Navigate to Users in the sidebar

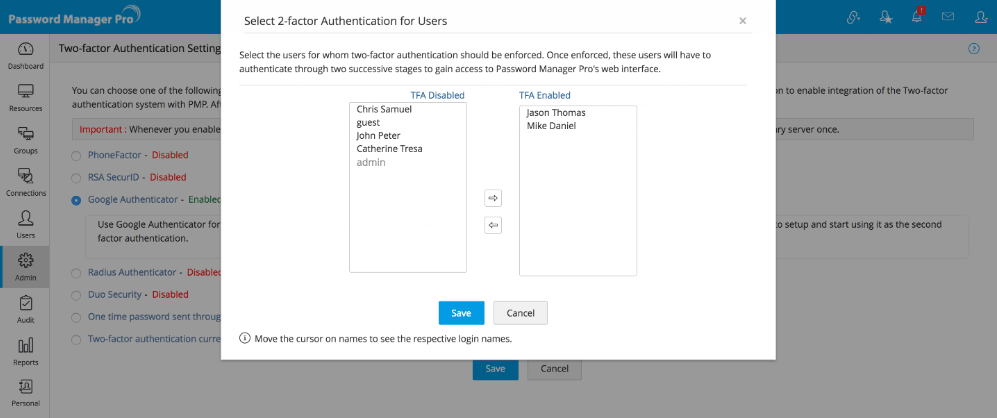tap(25, 224)
